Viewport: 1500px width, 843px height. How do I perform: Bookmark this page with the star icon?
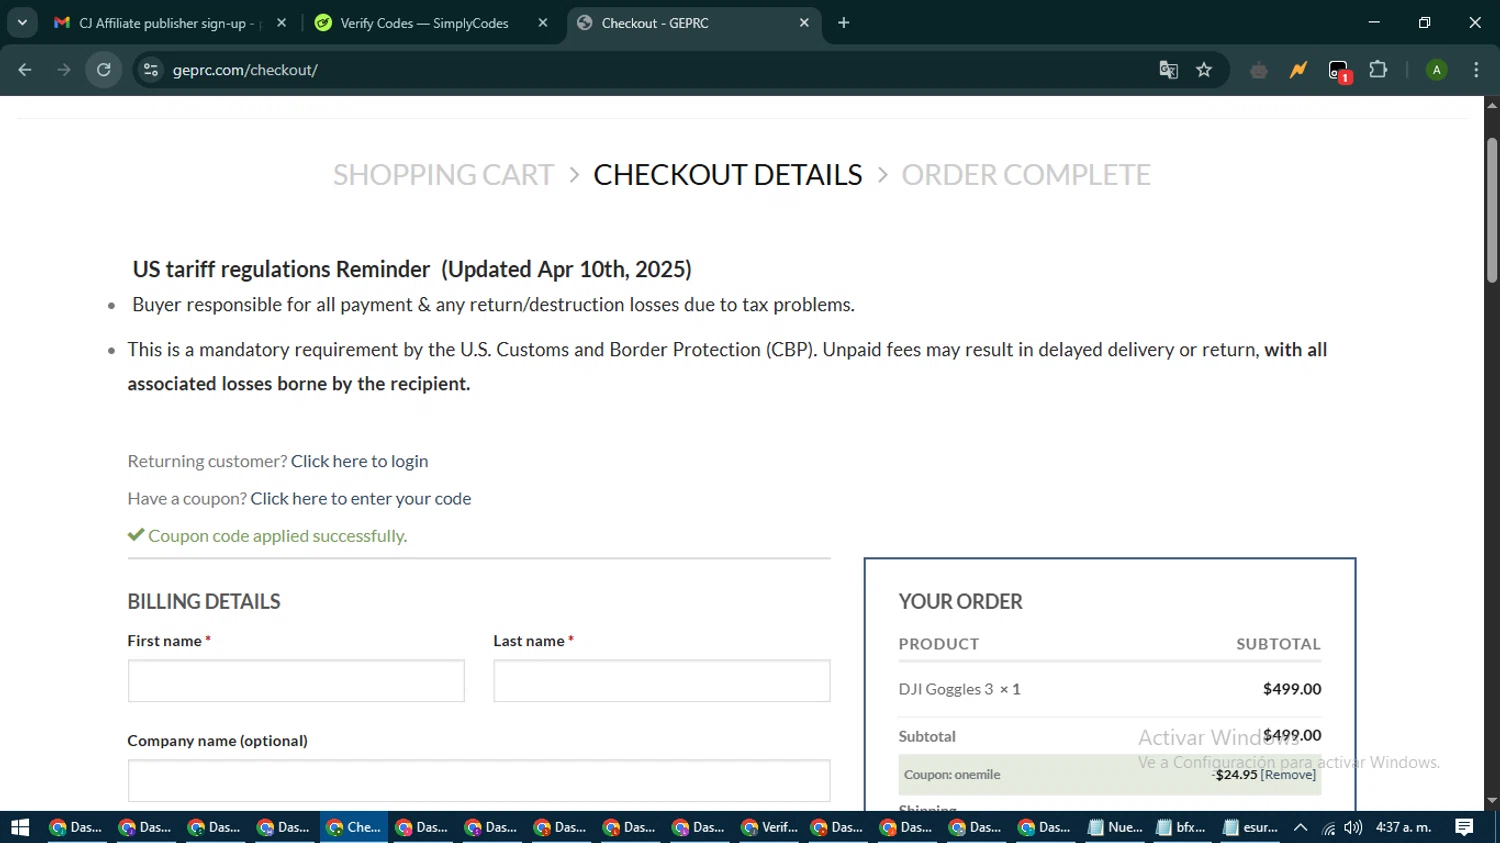click(x=1204, y=70)
